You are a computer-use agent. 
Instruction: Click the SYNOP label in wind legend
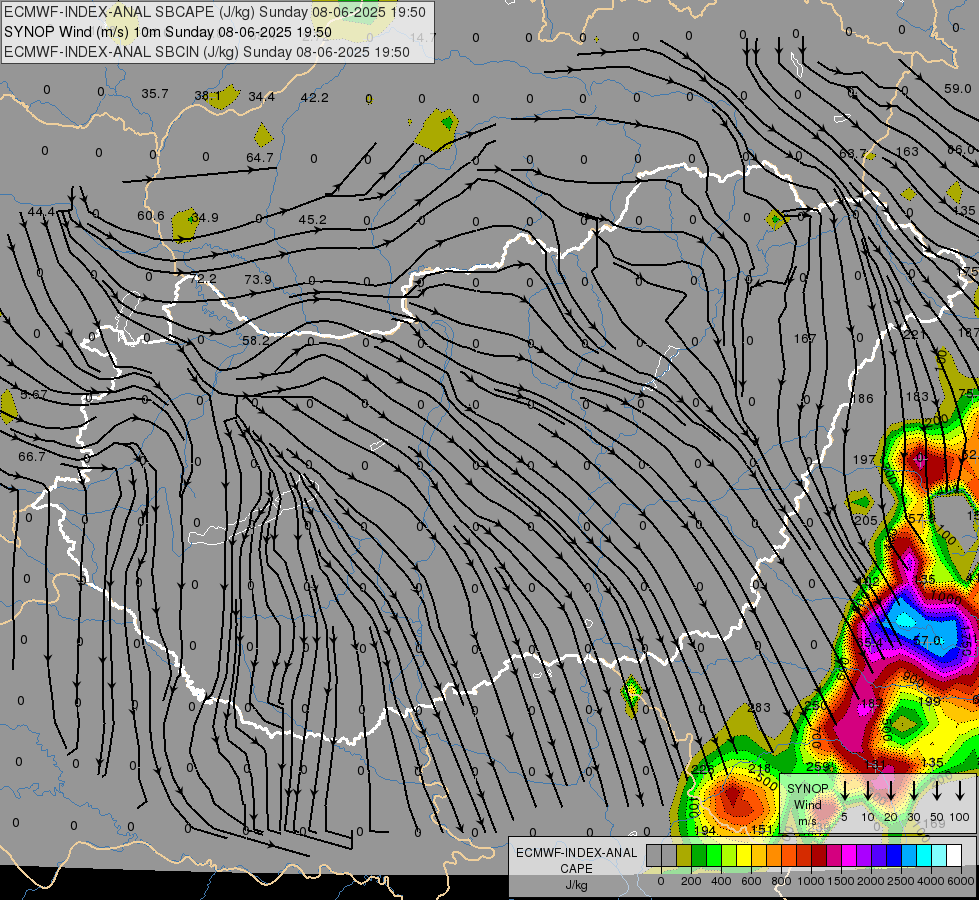tap(807, 789)
